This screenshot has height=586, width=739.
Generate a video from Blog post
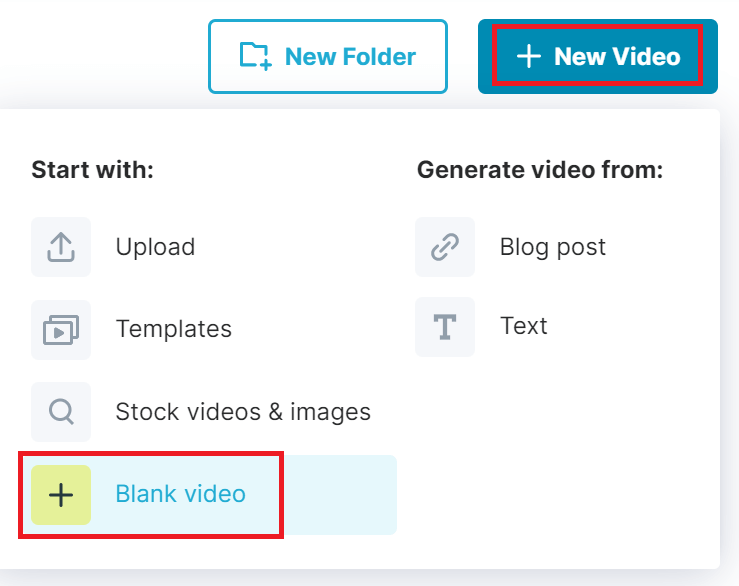point(552,247)
